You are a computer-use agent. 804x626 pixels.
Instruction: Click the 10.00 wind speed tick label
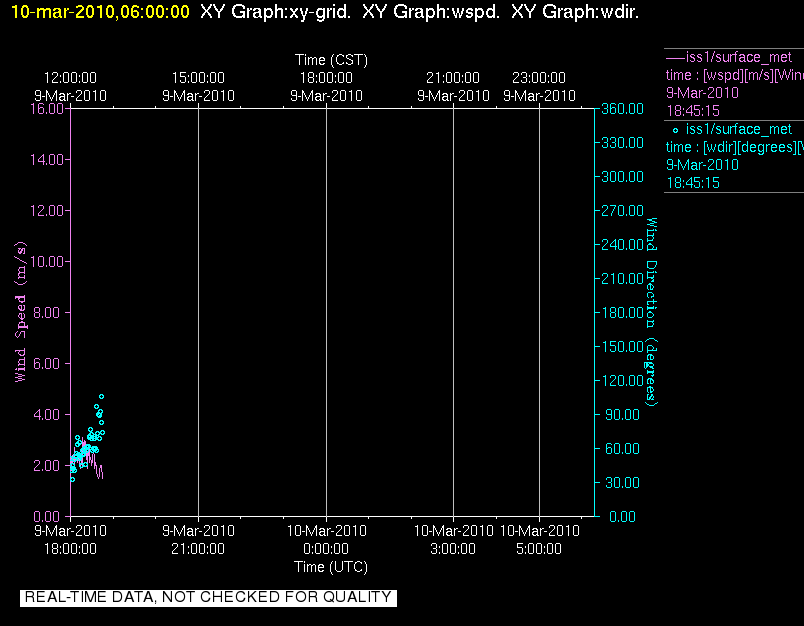tap(47, 261)
